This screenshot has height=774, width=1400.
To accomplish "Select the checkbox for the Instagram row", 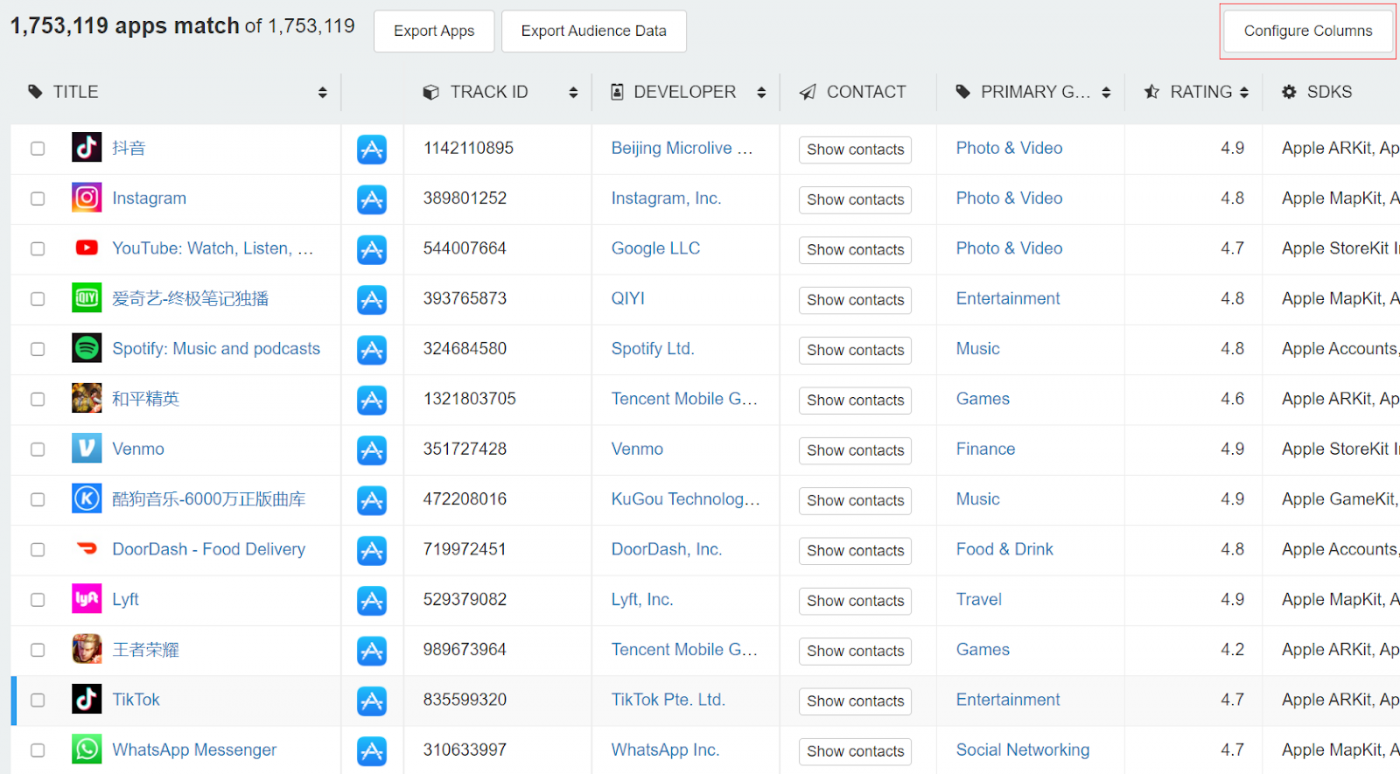I will (37, 199).
